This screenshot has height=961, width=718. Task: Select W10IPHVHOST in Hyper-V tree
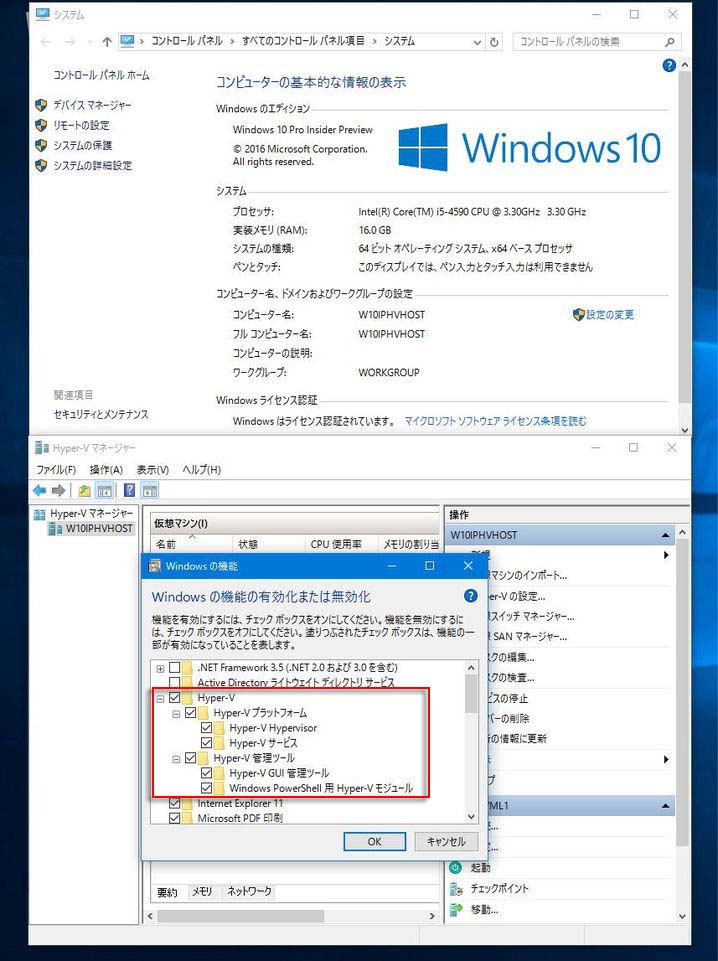pos(99,528)
